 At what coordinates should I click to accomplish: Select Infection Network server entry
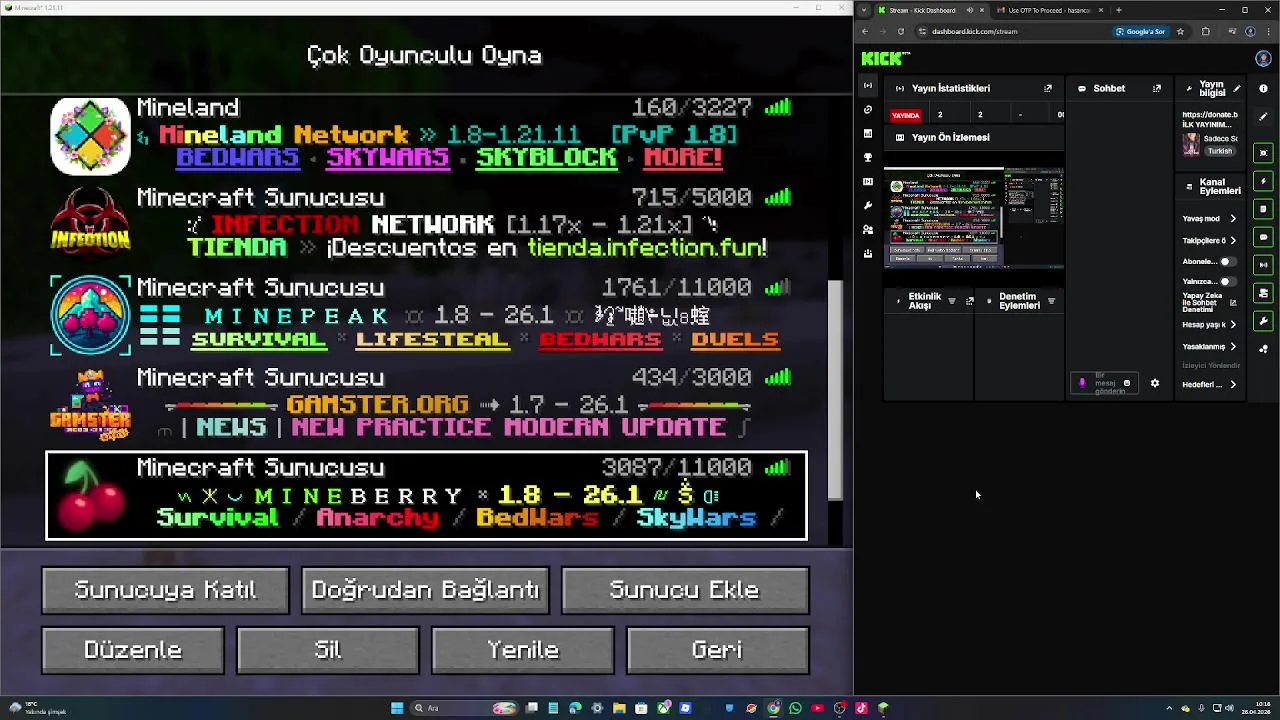(x=426, y=224)
